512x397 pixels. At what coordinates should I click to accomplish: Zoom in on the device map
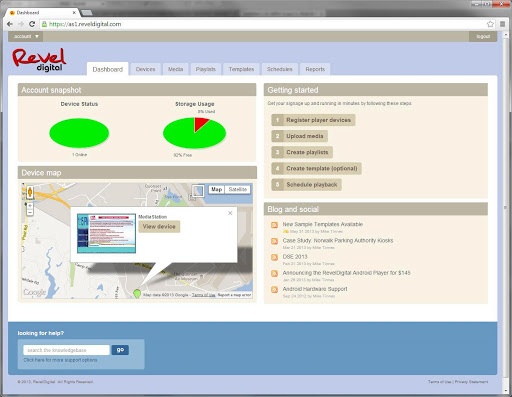(30, 206)
